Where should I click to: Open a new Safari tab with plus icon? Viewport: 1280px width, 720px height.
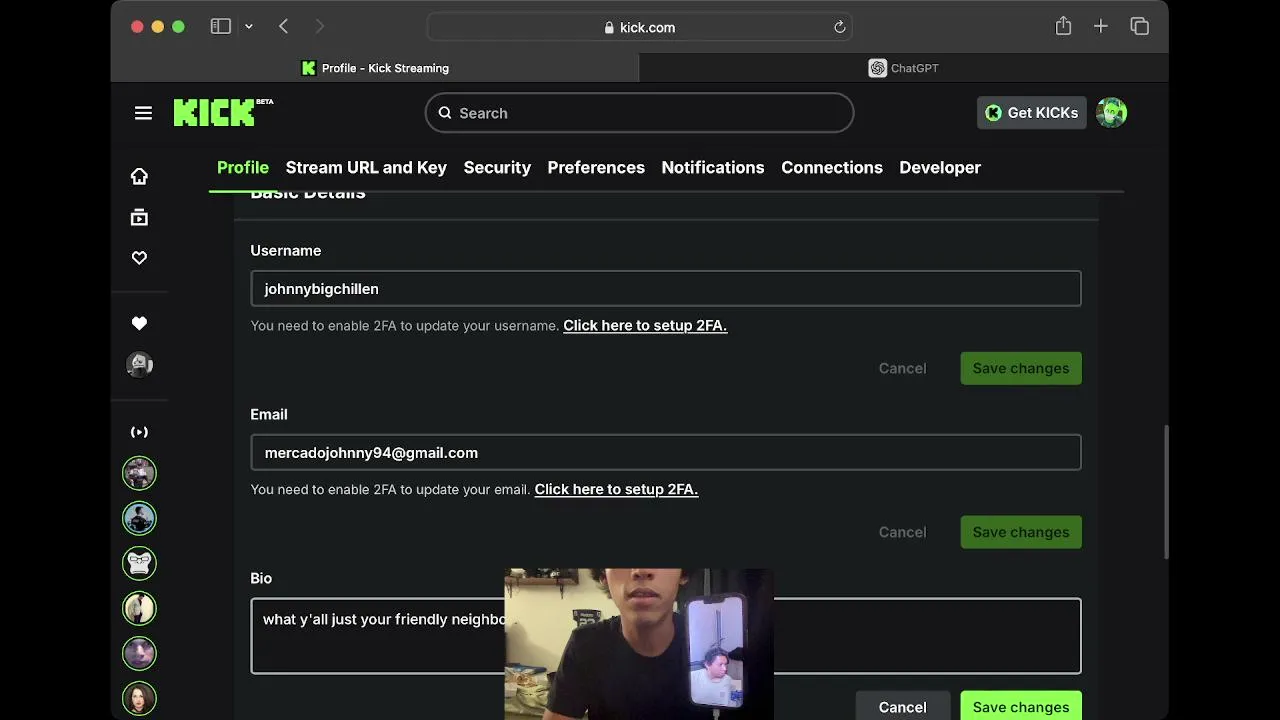click(x=1101, y=26)
